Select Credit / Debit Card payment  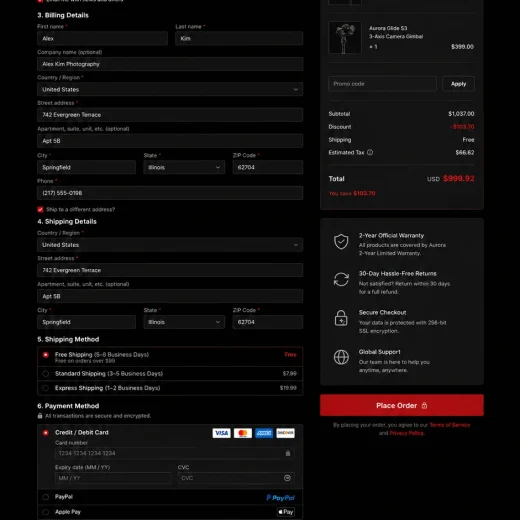click(46, 433)
